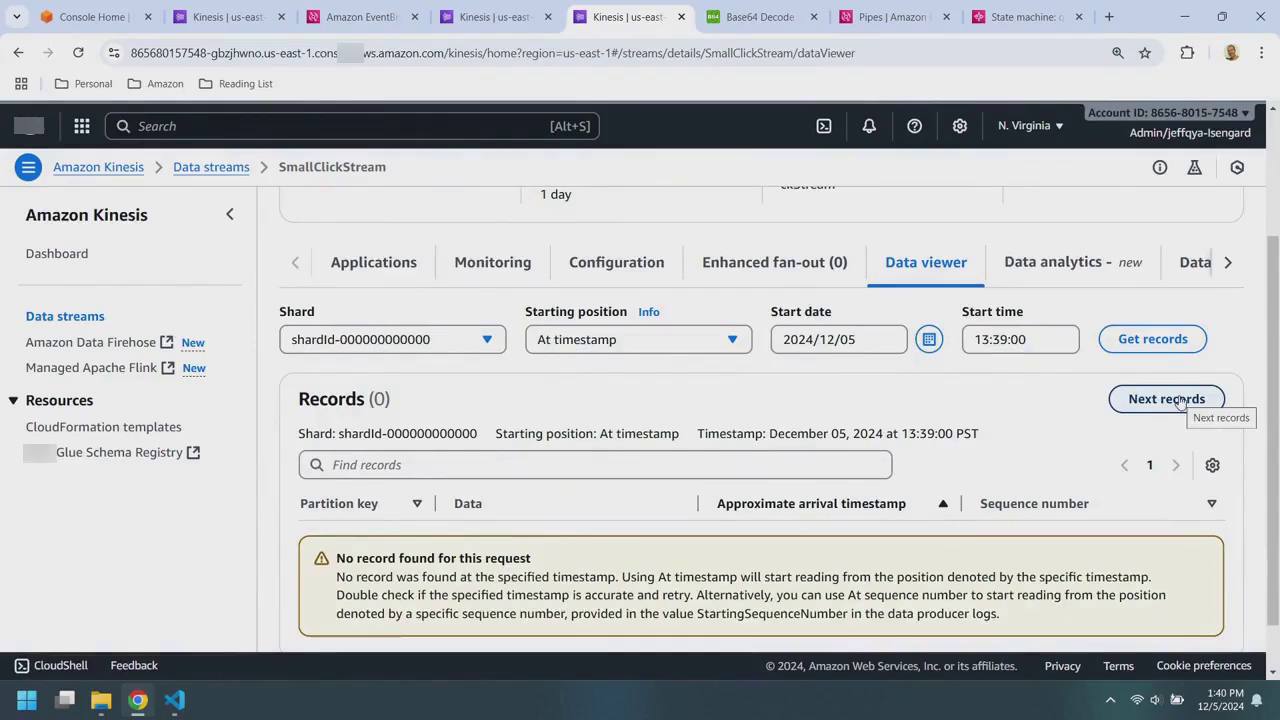Open browser apps grid in bookmarks bar
Image resolution: width=1280 pixels, height=720 pixels.
[21, 84]
